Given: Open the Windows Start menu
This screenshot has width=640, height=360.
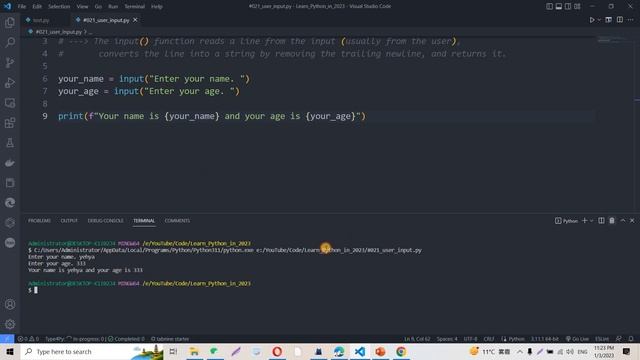Looking at the screenshot, I should coord(10,351).
